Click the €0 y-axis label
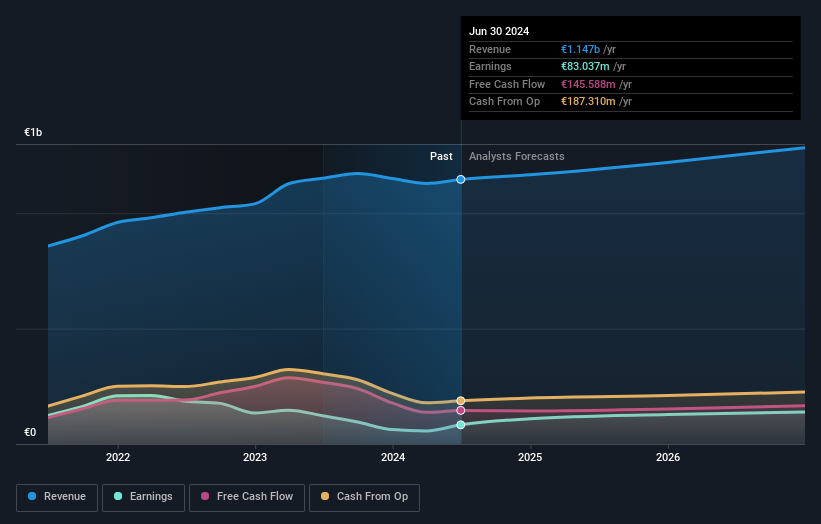The height and width of the screenshot is (524, 821). (30, 432)
